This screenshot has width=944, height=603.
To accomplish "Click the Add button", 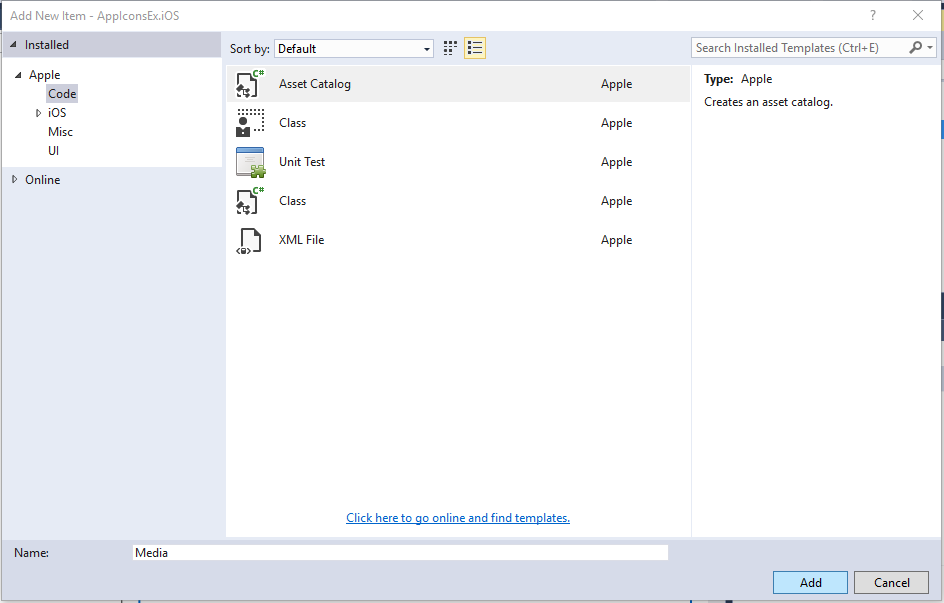I will (x=810, y=583).
